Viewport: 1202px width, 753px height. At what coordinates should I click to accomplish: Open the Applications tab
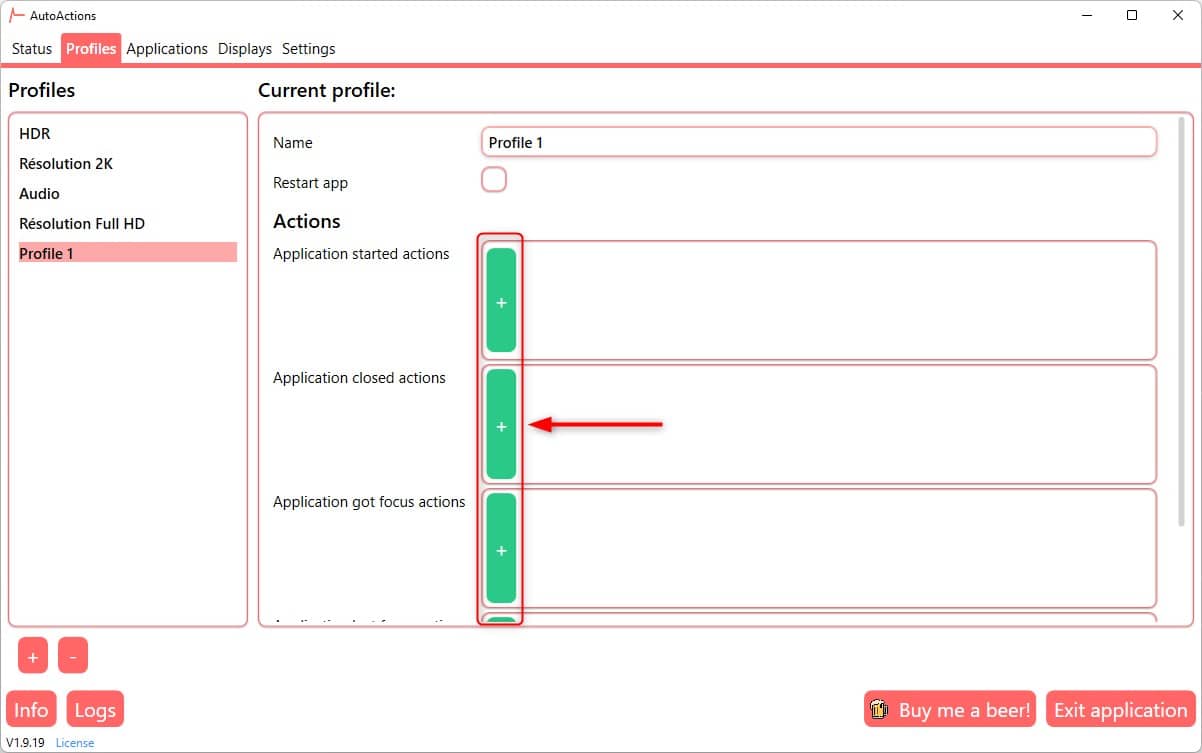pyautogui.click(x=167, y=49)
